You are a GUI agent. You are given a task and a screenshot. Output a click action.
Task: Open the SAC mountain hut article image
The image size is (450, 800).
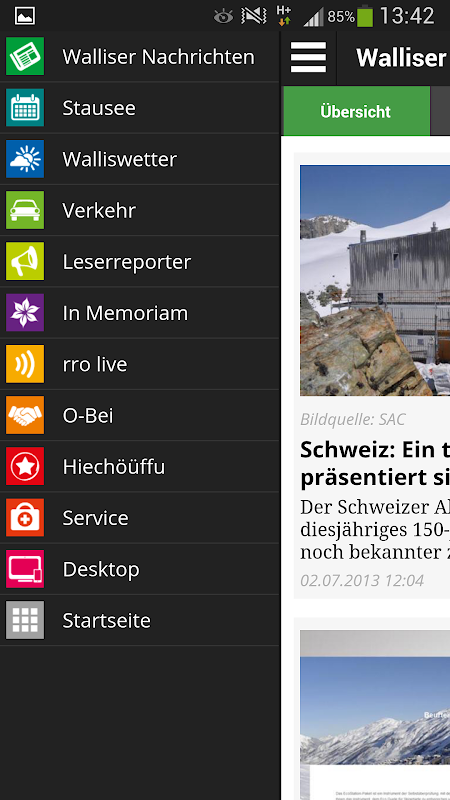[x=375, y=281]
